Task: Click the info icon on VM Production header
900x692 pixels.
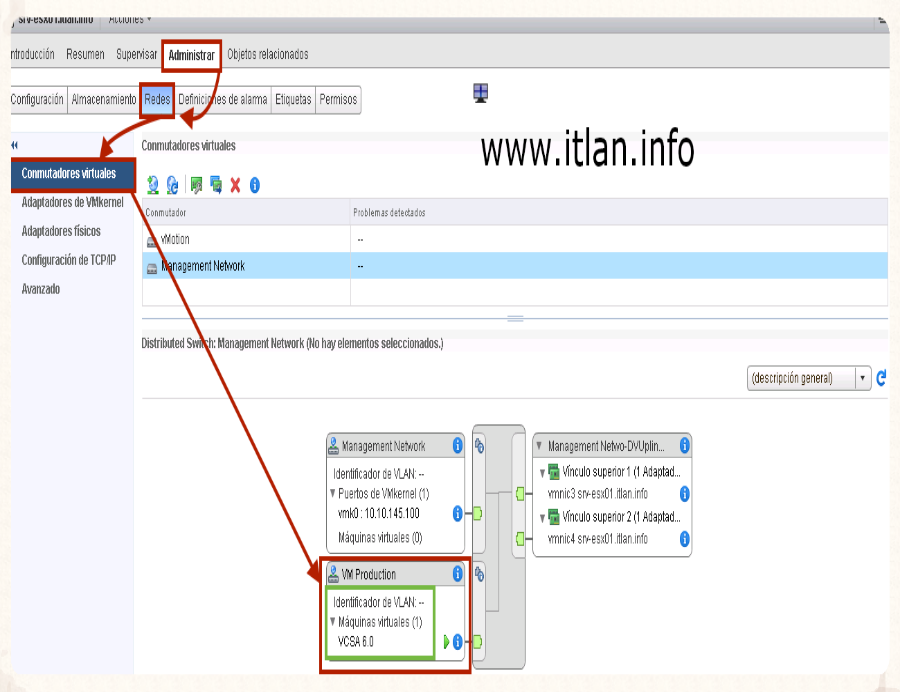Action: 457,574
